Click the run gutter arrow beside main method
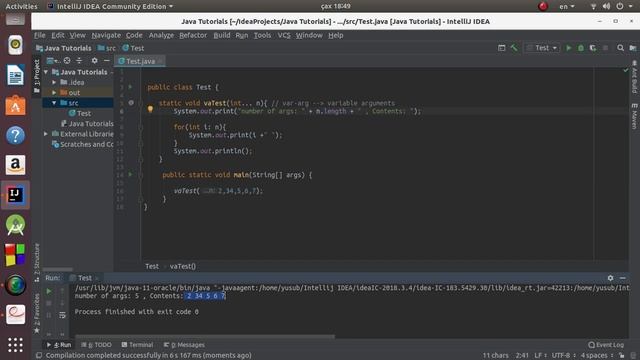This screenshot has width=640, height=360. [x=131, y=175]
